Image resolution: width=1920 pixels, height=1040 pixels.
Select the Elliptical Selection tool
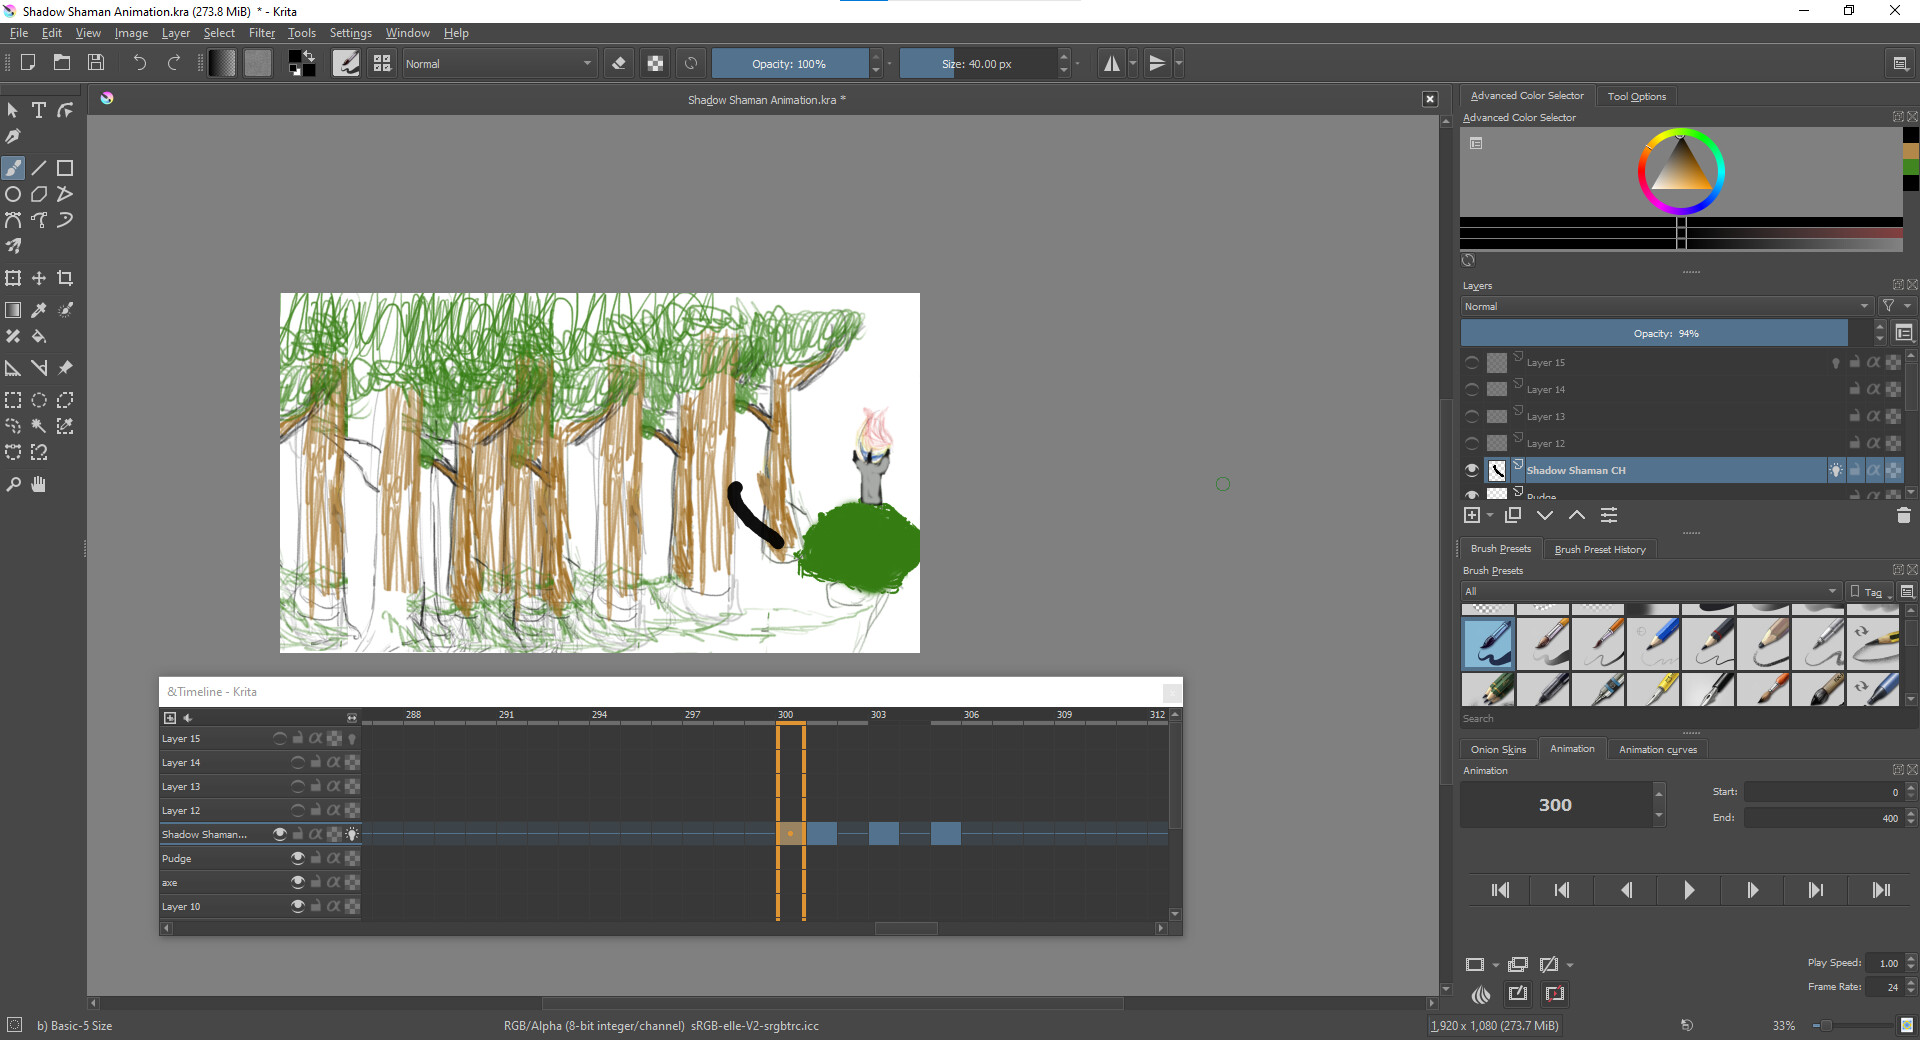(x=39, y=400)
